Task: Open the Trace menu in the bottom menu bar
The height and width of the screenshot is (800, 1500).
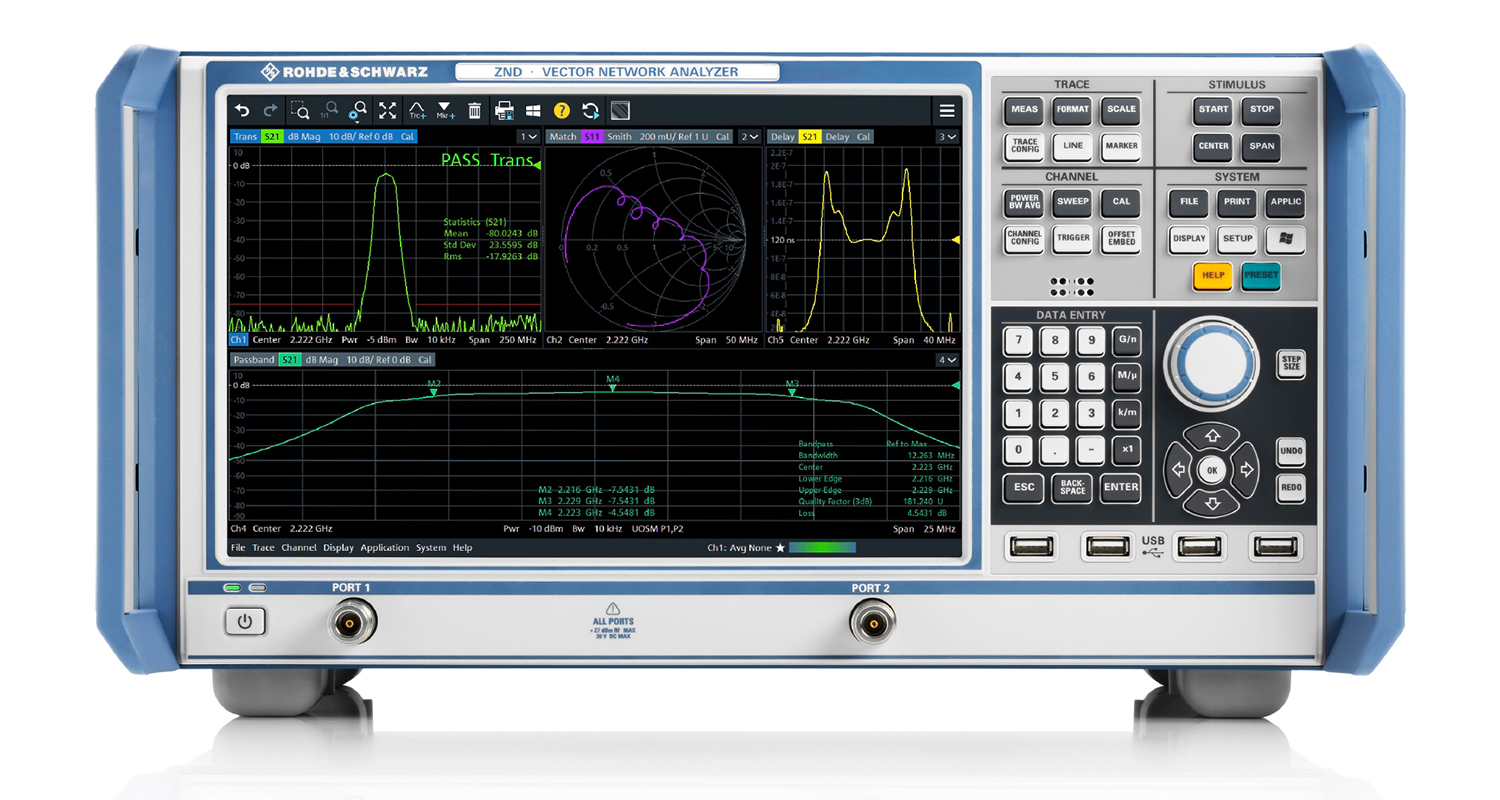Action: (x=263, y=548)
